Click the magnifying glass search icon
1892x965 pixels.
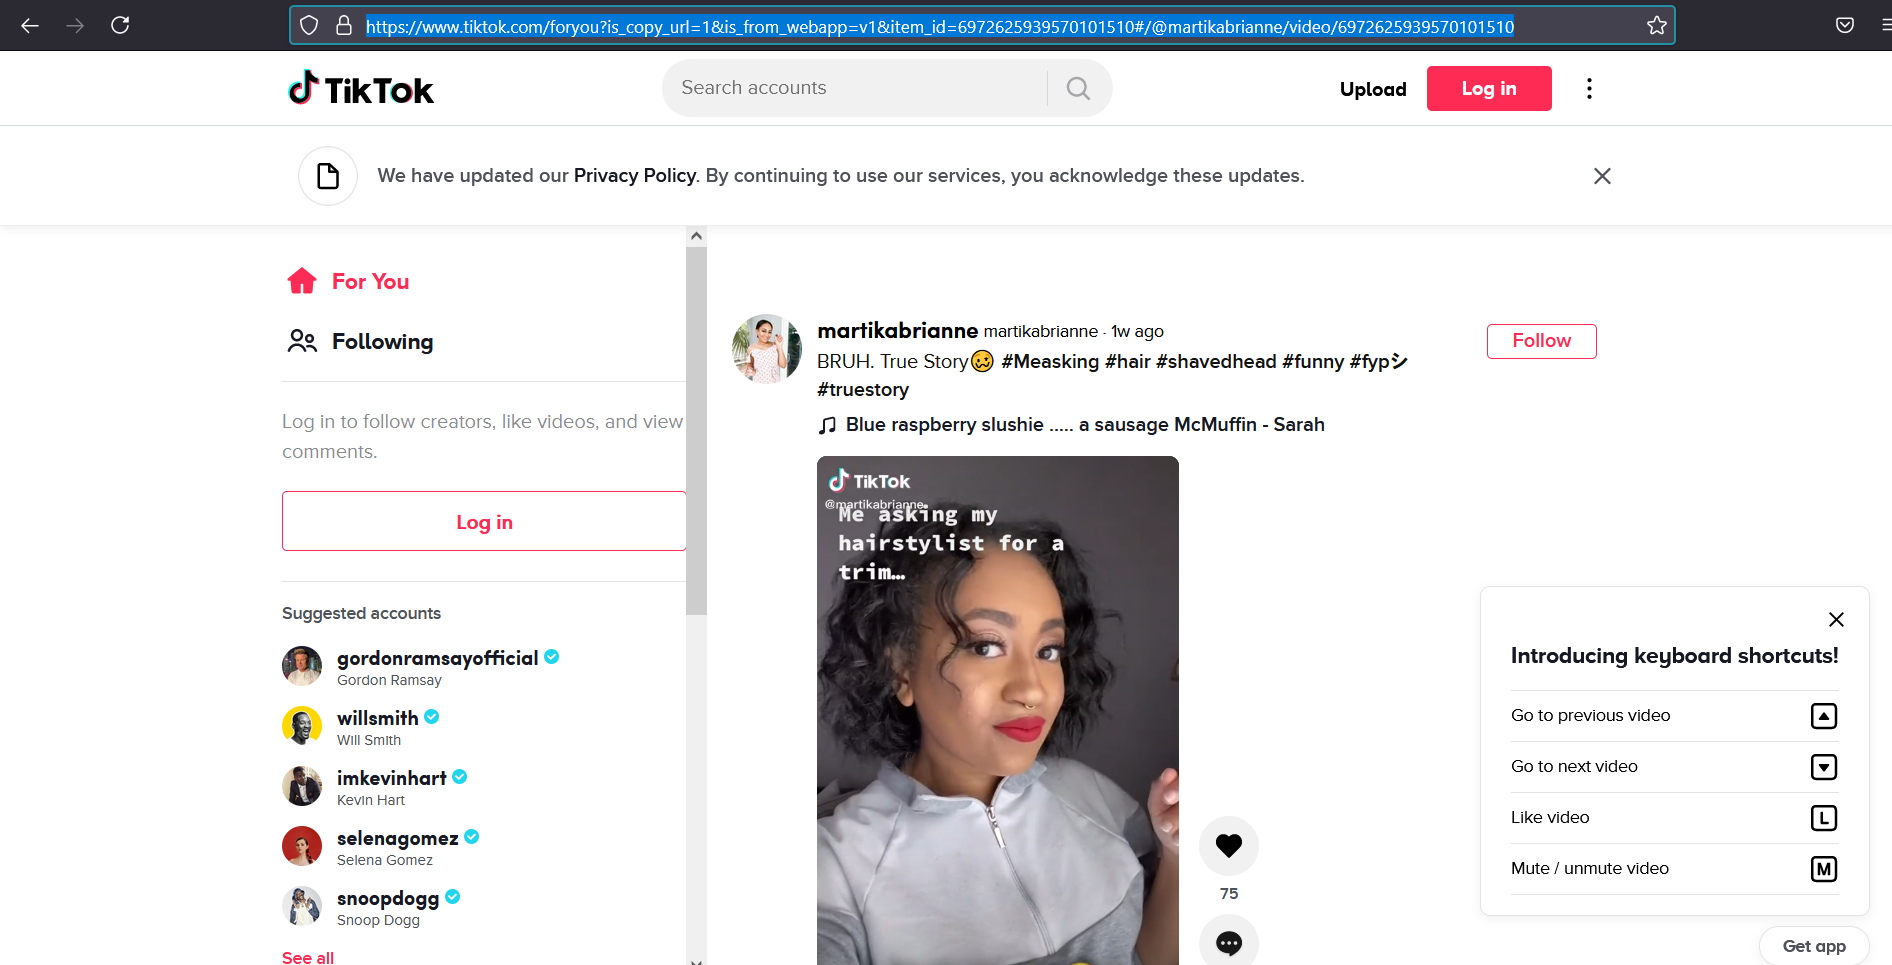click(1078, 88)
